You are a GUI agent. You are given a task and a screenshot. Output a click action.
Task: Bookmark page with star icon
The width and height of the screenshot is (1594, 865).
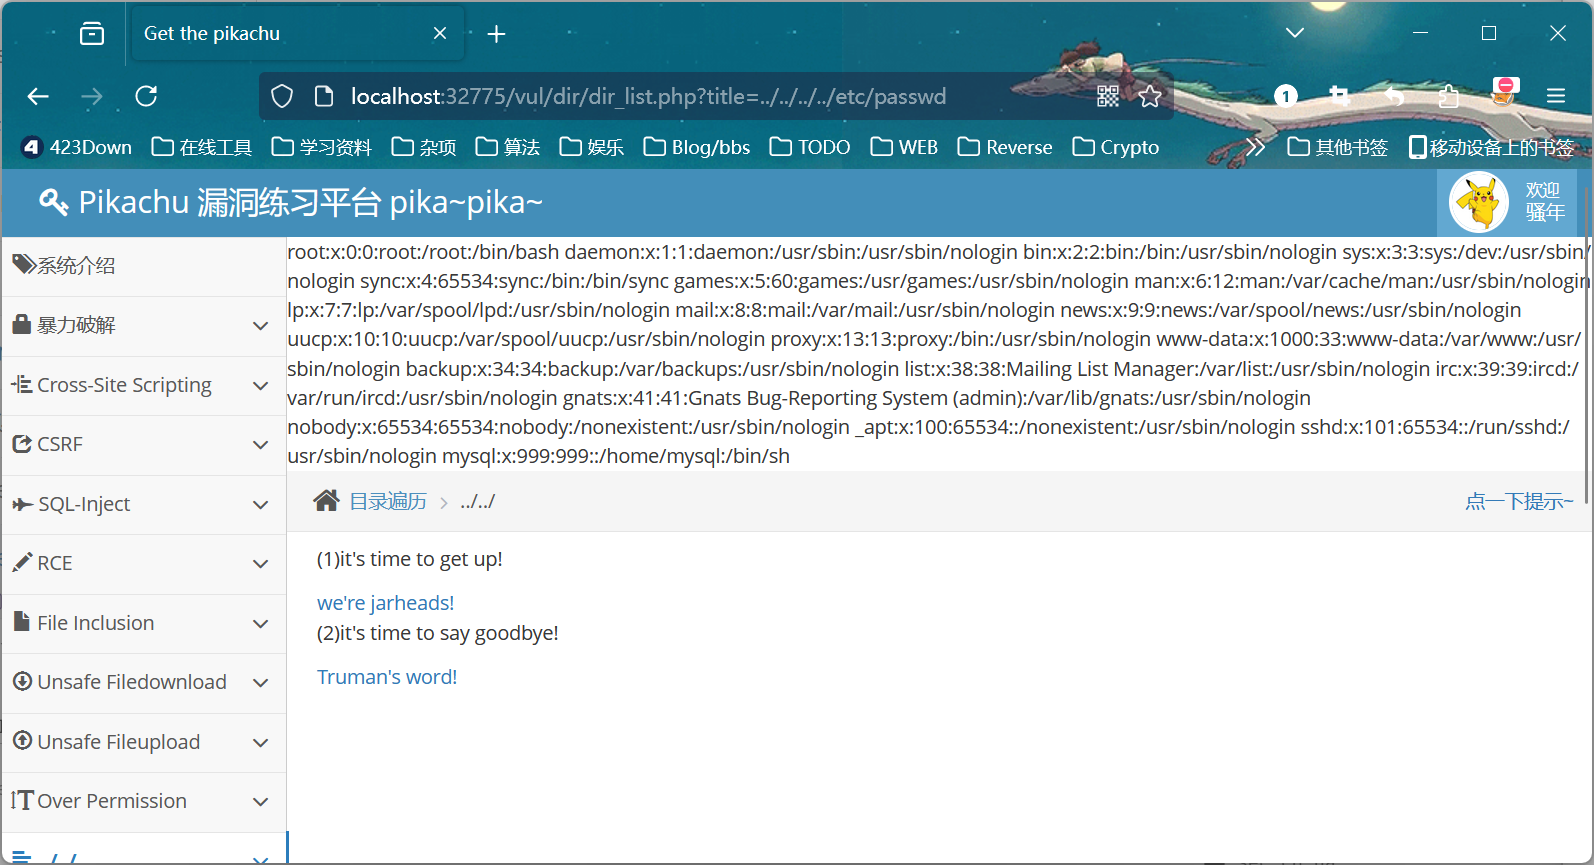pos(1150,96)
